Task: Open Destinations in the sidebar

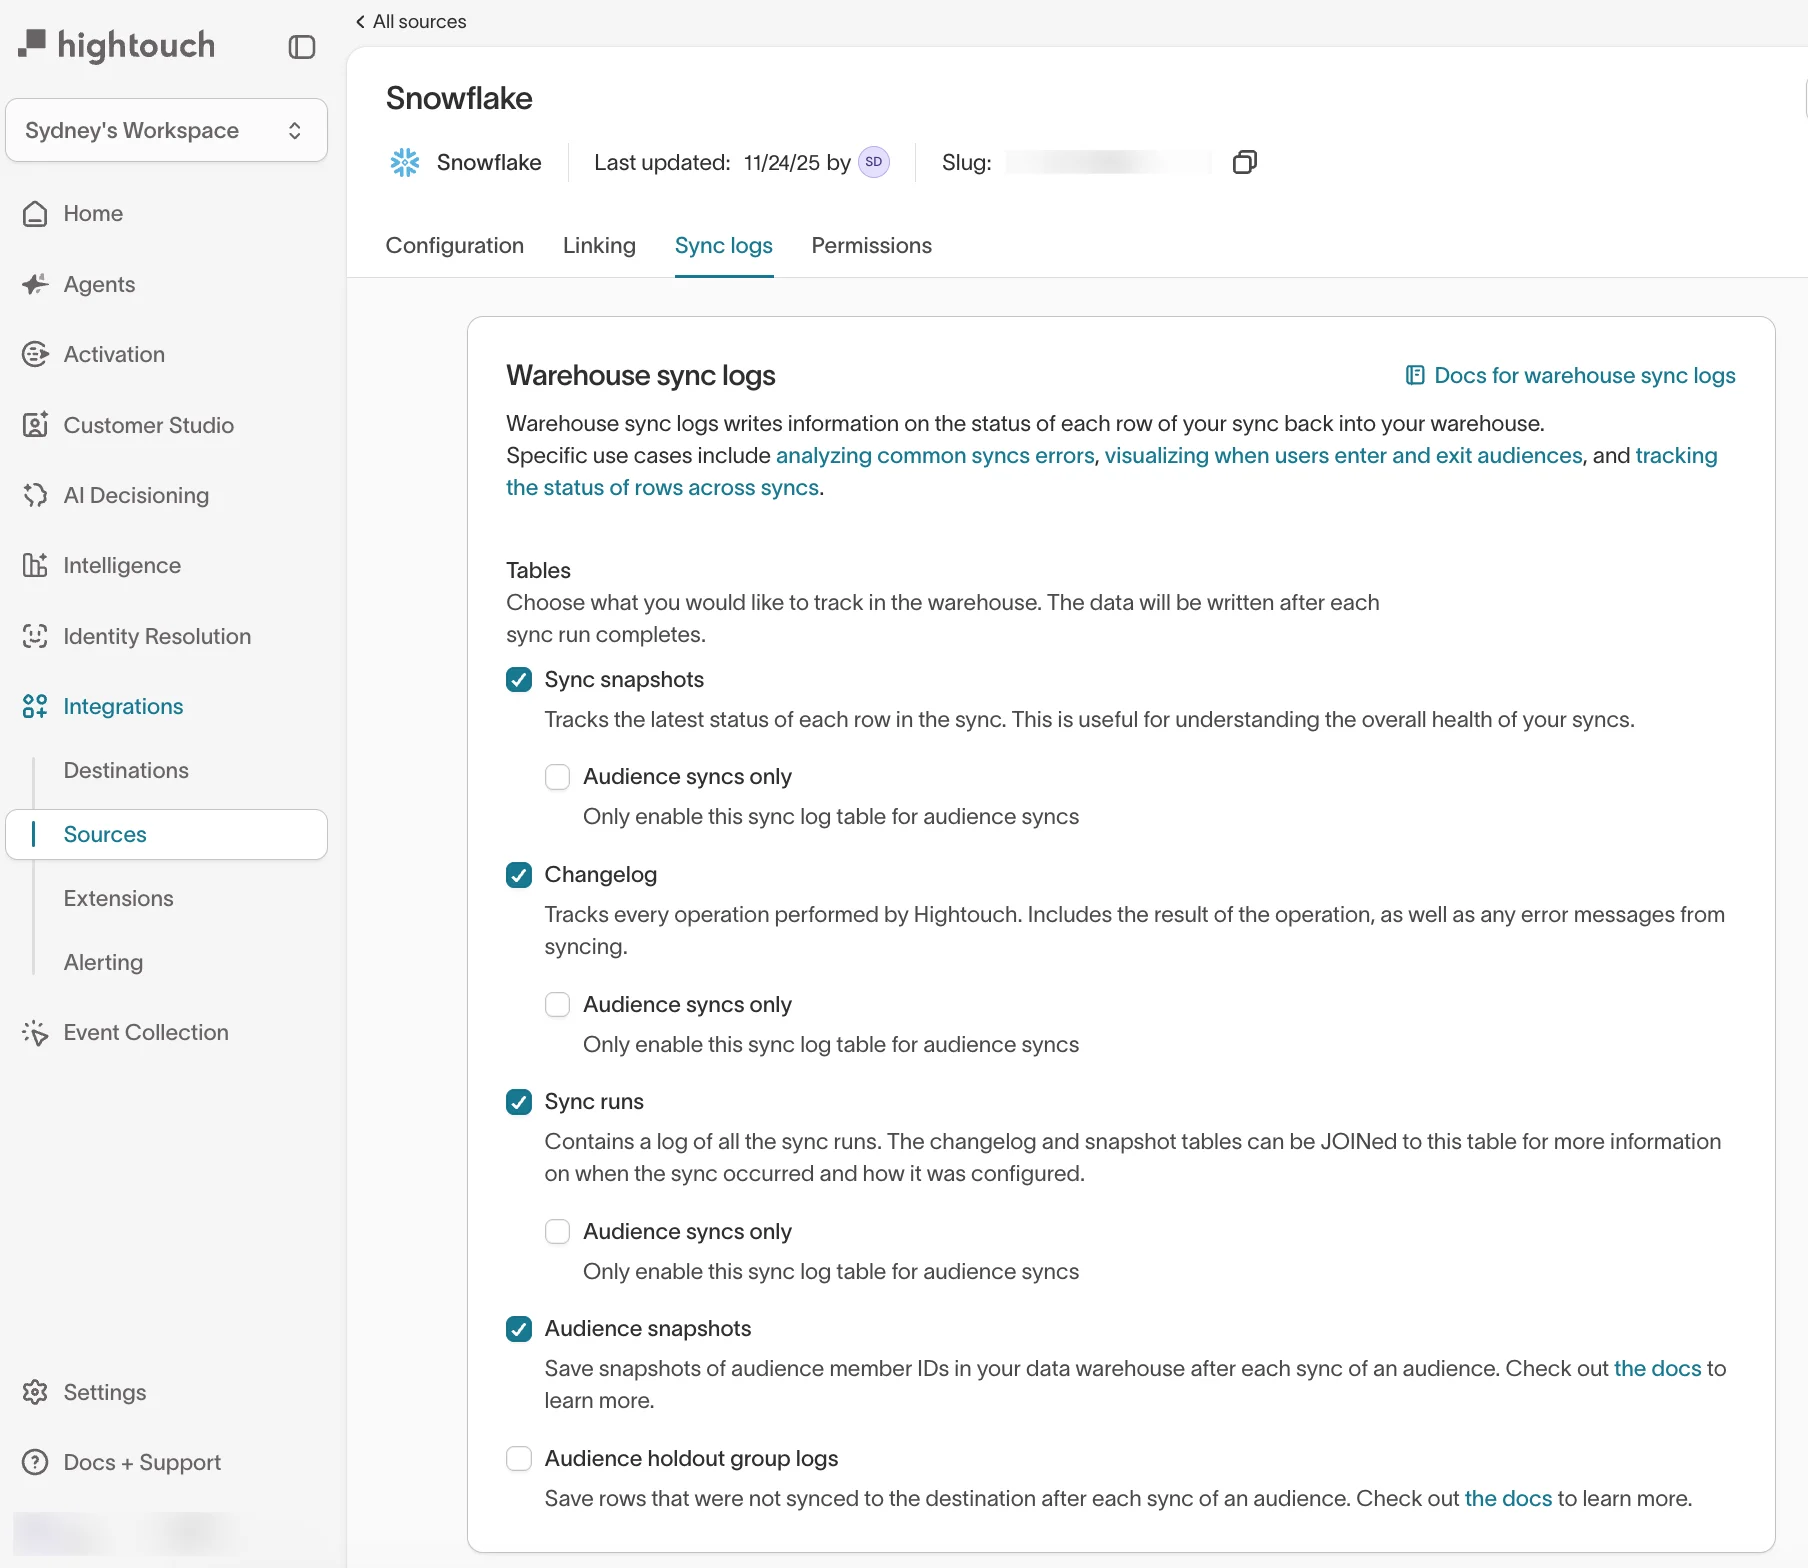Action: (x=126, y=770)
